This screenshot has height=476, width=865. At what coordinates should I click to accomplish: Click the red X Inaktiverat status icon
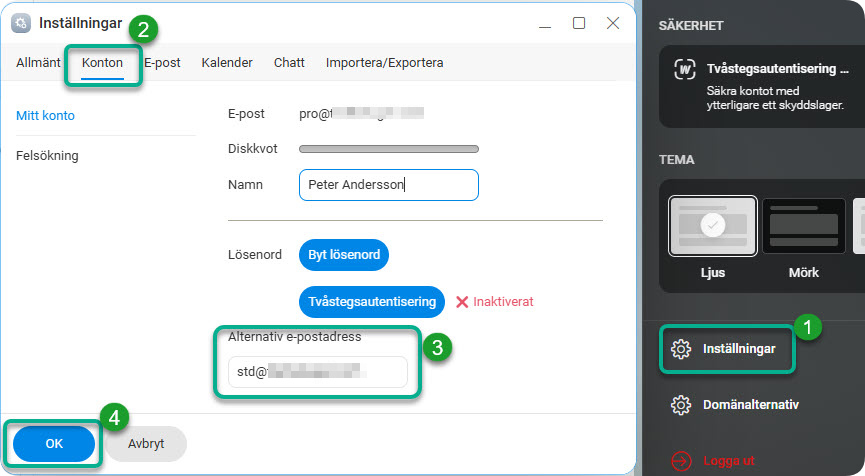pos(462,301)
